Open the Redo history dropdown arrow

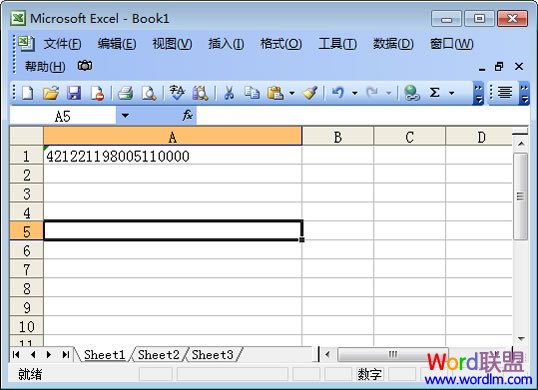(x=389, y=93)
